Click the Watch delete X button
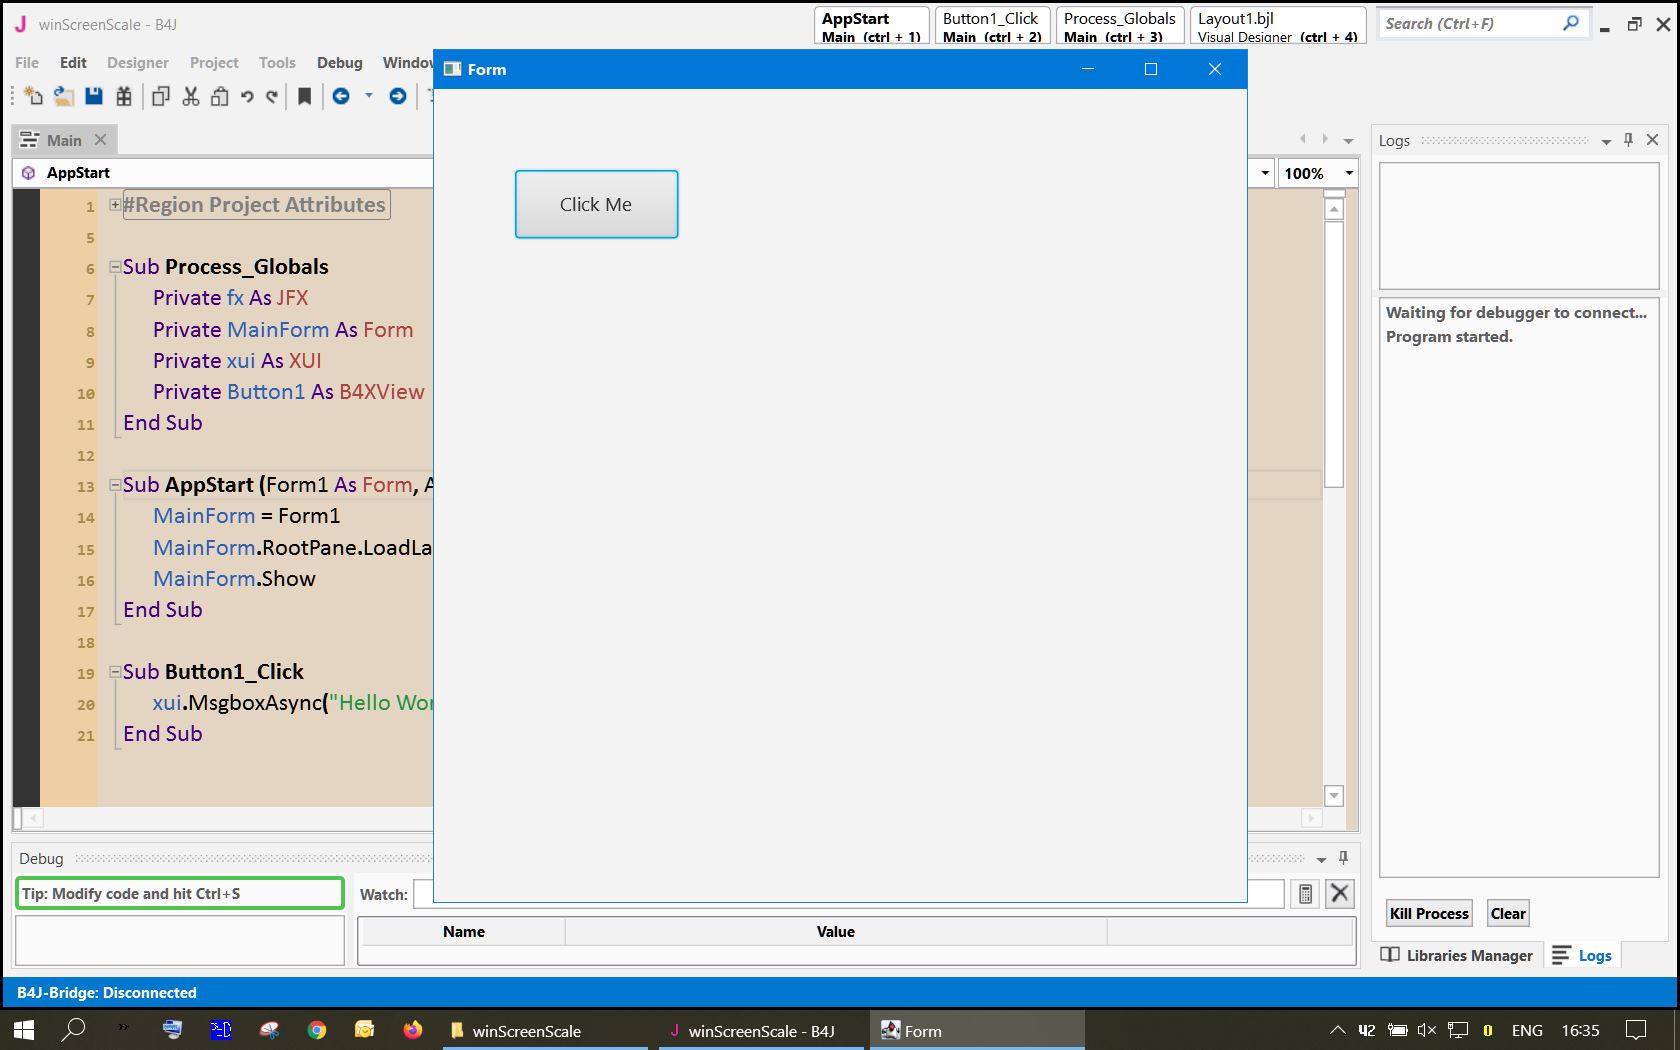 tap(1340, 894)
